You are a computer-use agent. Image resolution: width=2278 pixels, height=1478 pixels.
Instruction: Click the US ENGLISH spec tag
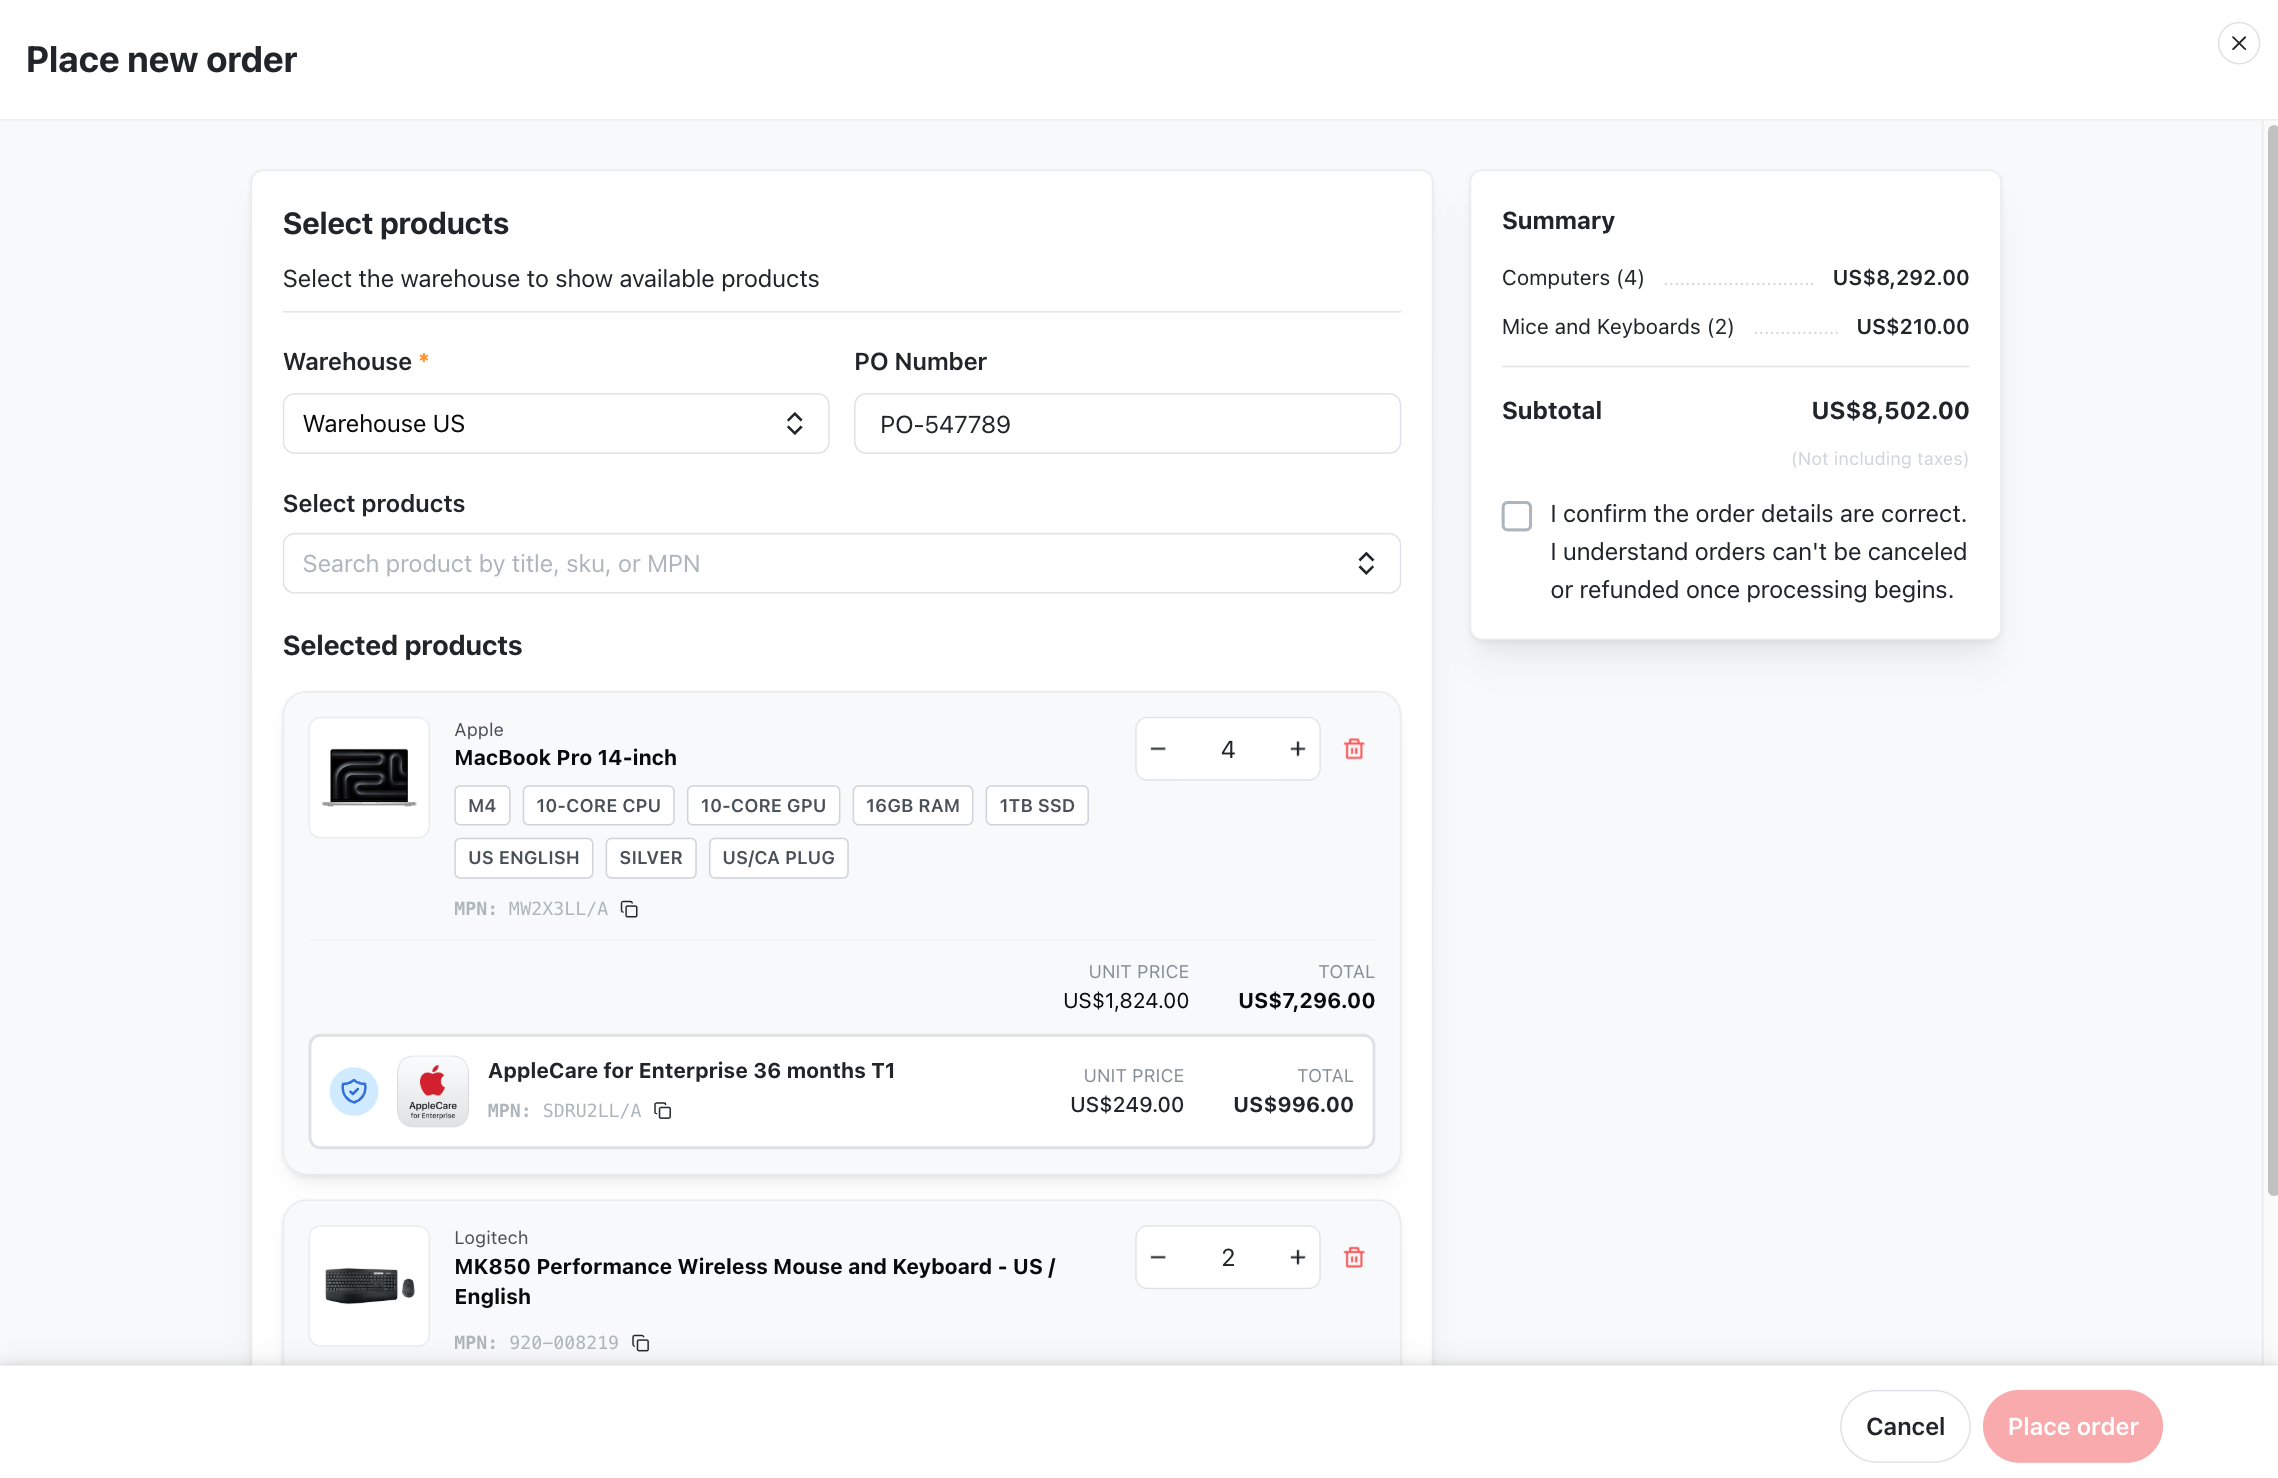[524, 857]
